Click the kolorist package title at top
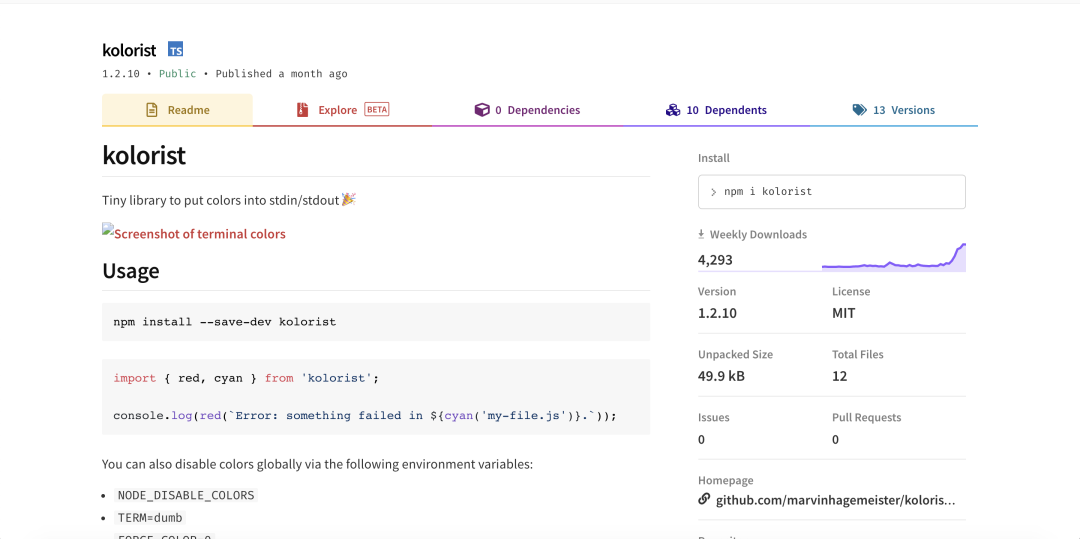 pyautogui.click(x=129, y=50)
